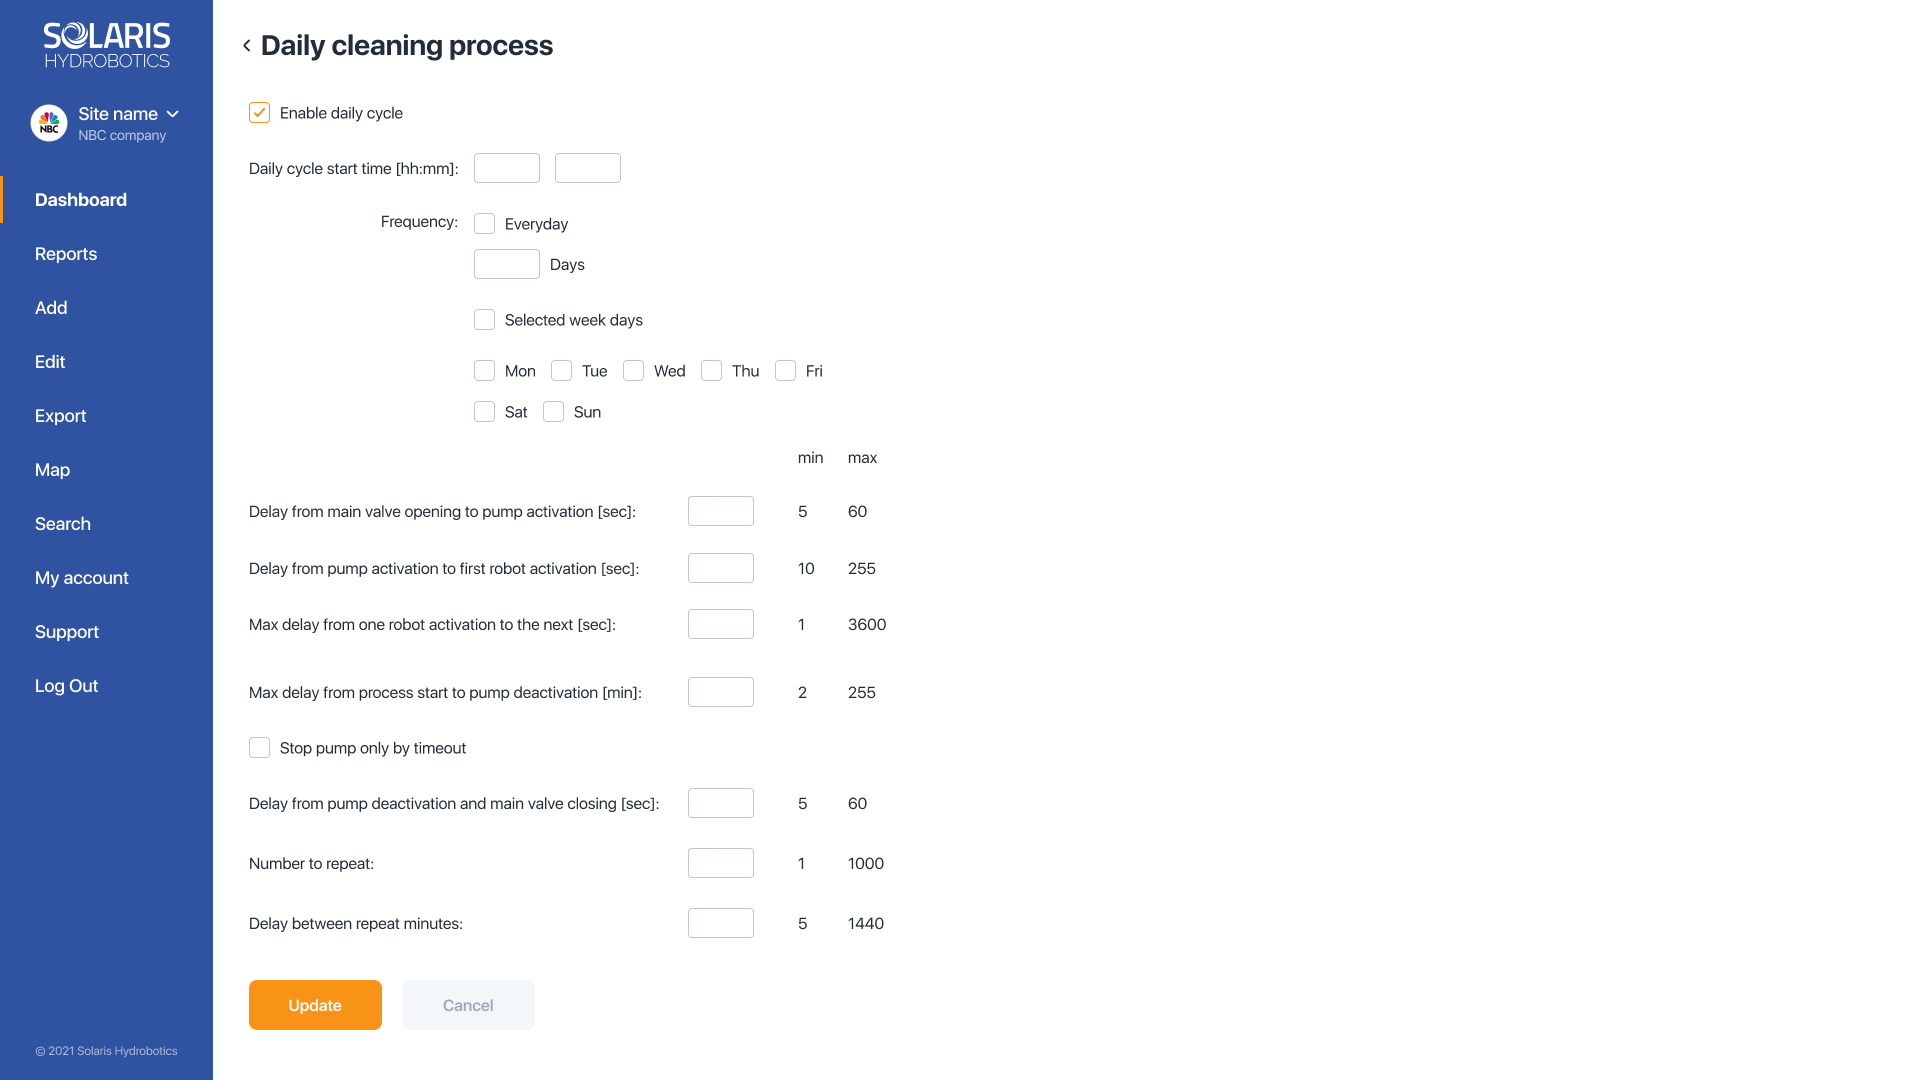1921x1080 pixels.
Task: Enable Selected week days checkbox
Action: [484, 320]
